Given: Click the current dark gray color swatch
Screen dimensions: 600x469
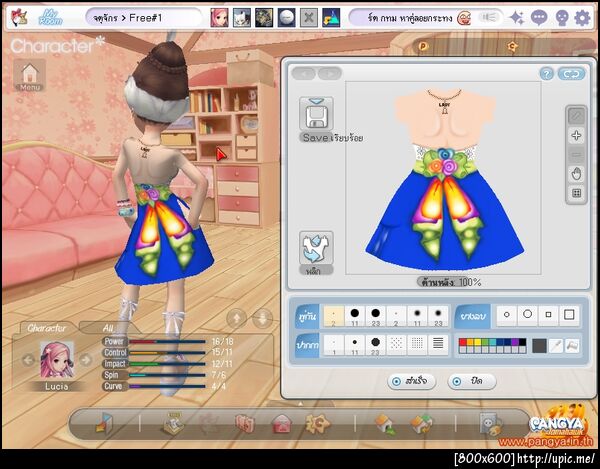Looking at the screenshot, I should 539,346.
